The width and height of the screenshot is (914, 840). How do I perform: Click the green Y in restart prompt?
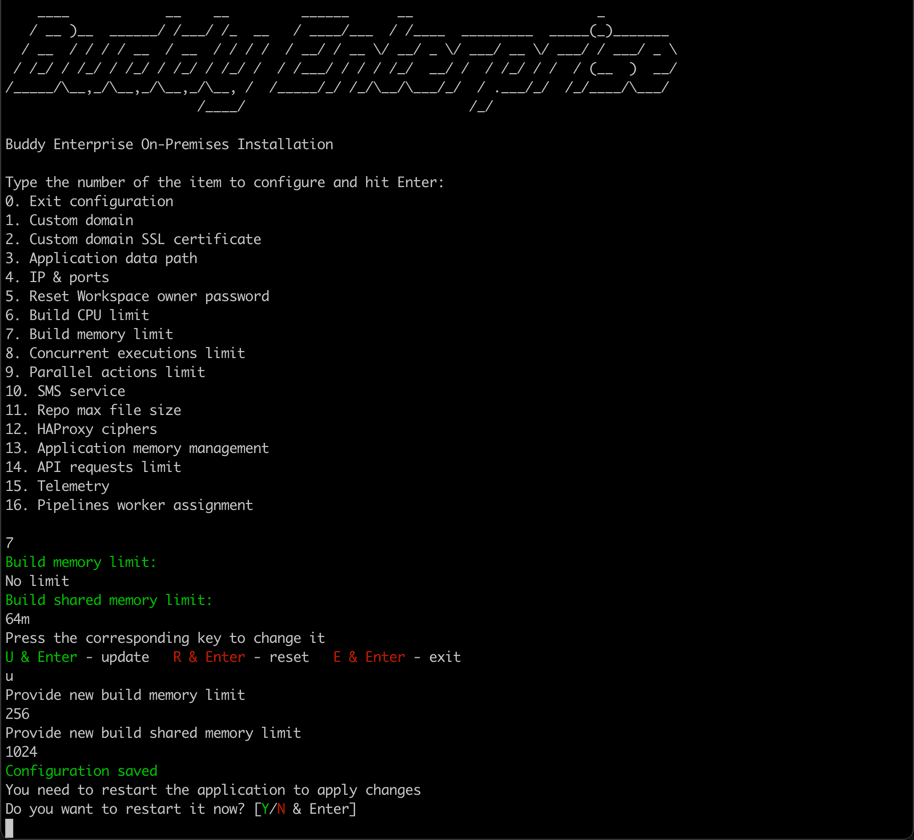266,809
